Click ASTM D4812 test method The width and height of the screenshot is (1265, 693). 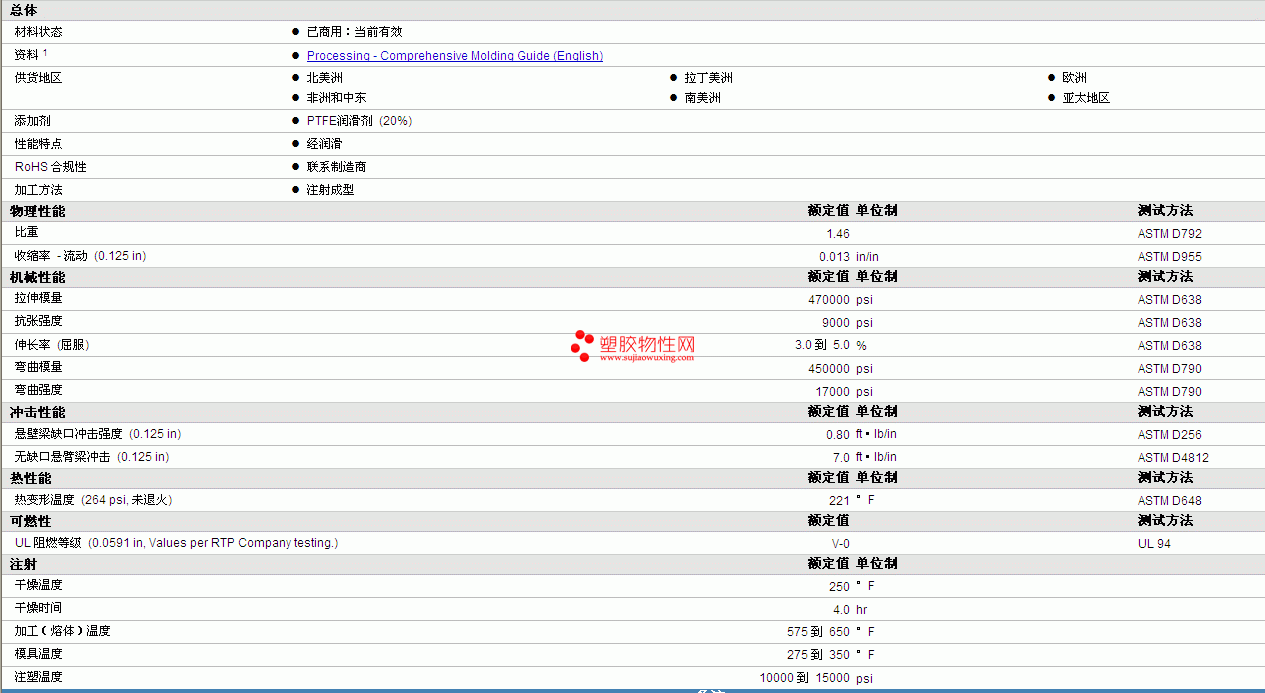[x=1174, y=458]
